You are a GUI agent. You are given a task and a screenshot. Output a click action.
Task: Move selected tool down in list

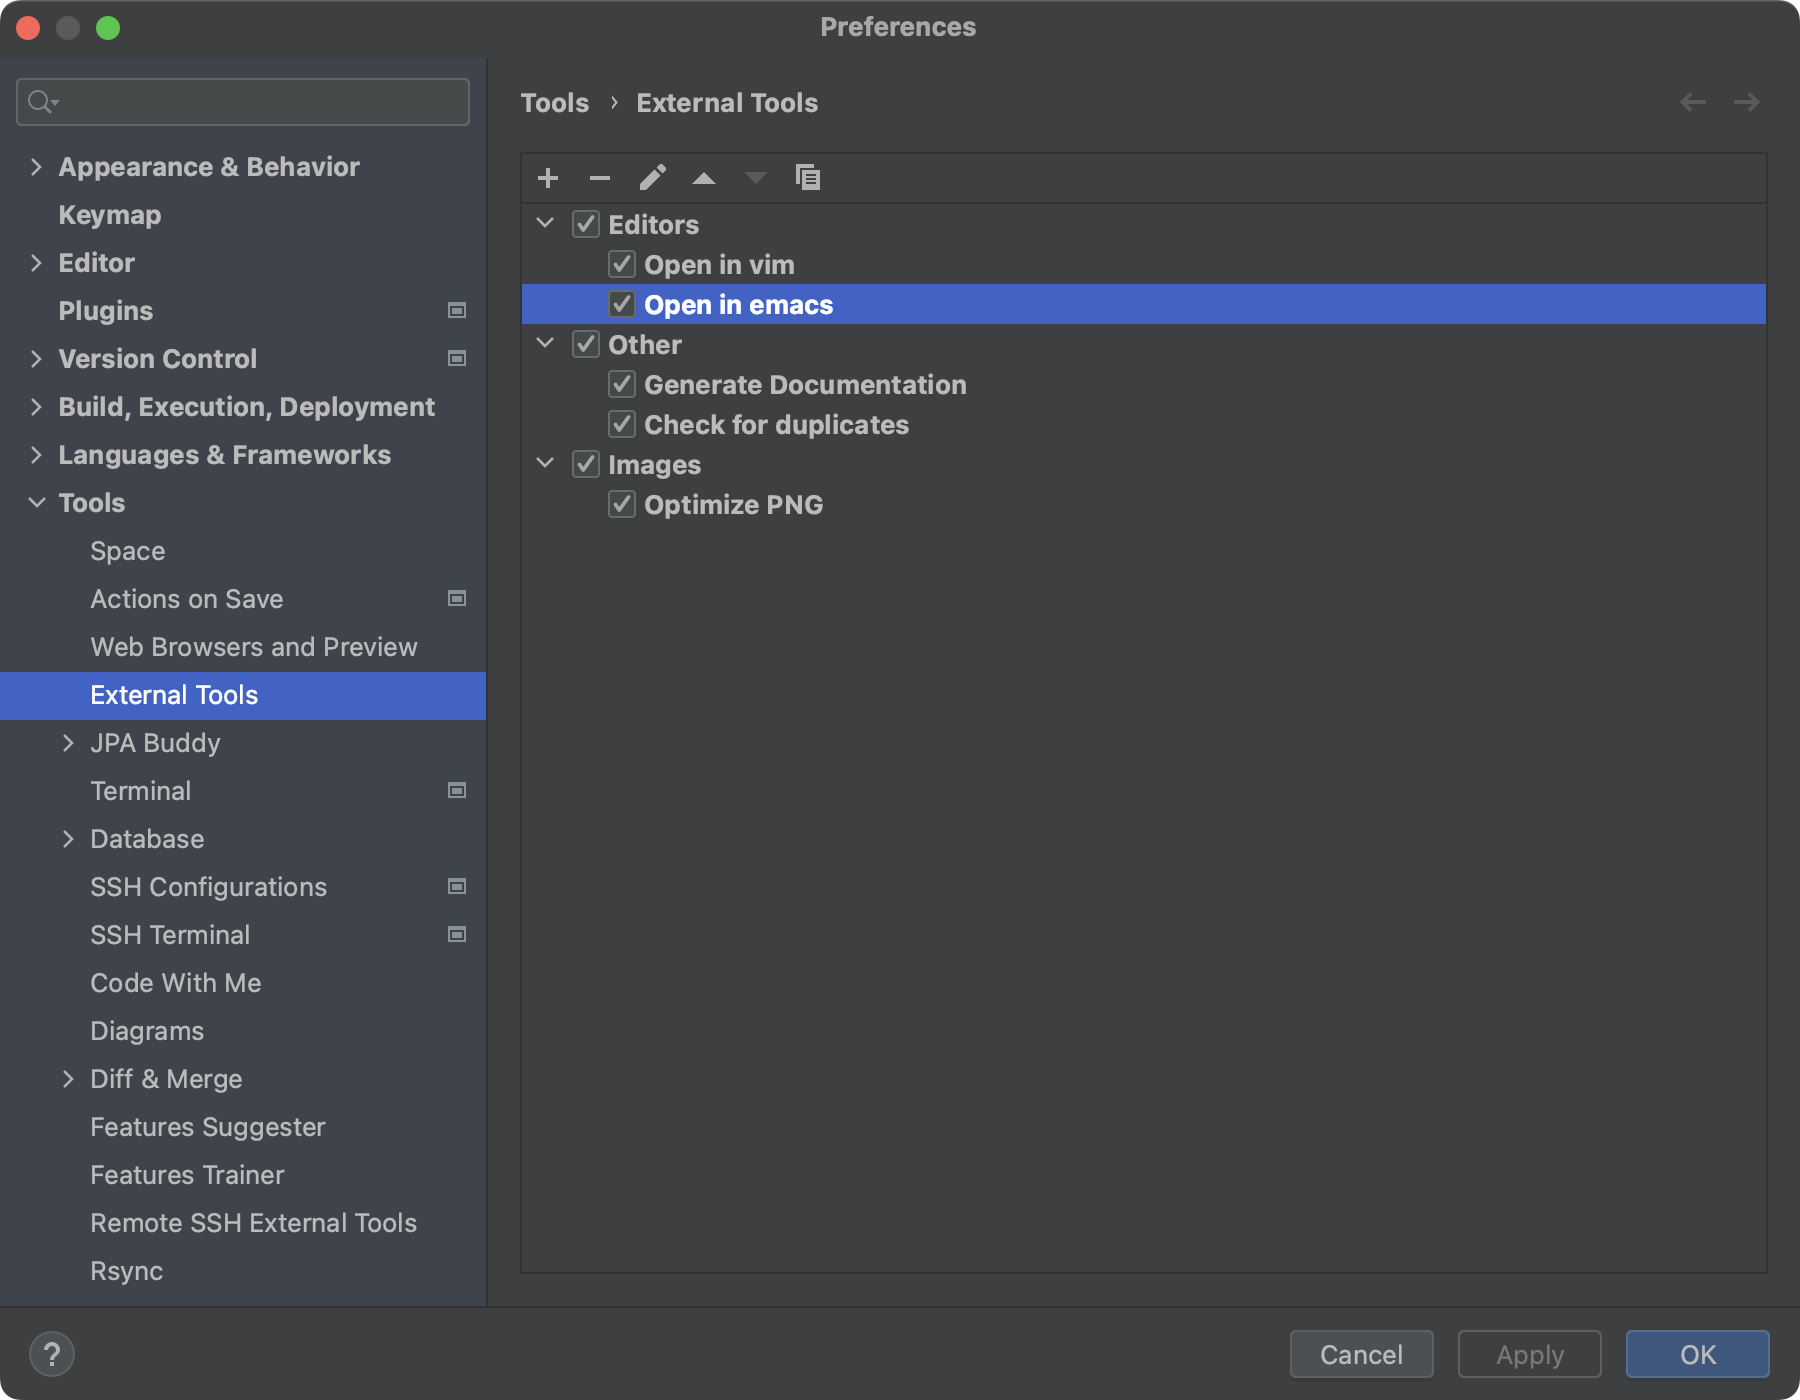[x=755, y=178]
